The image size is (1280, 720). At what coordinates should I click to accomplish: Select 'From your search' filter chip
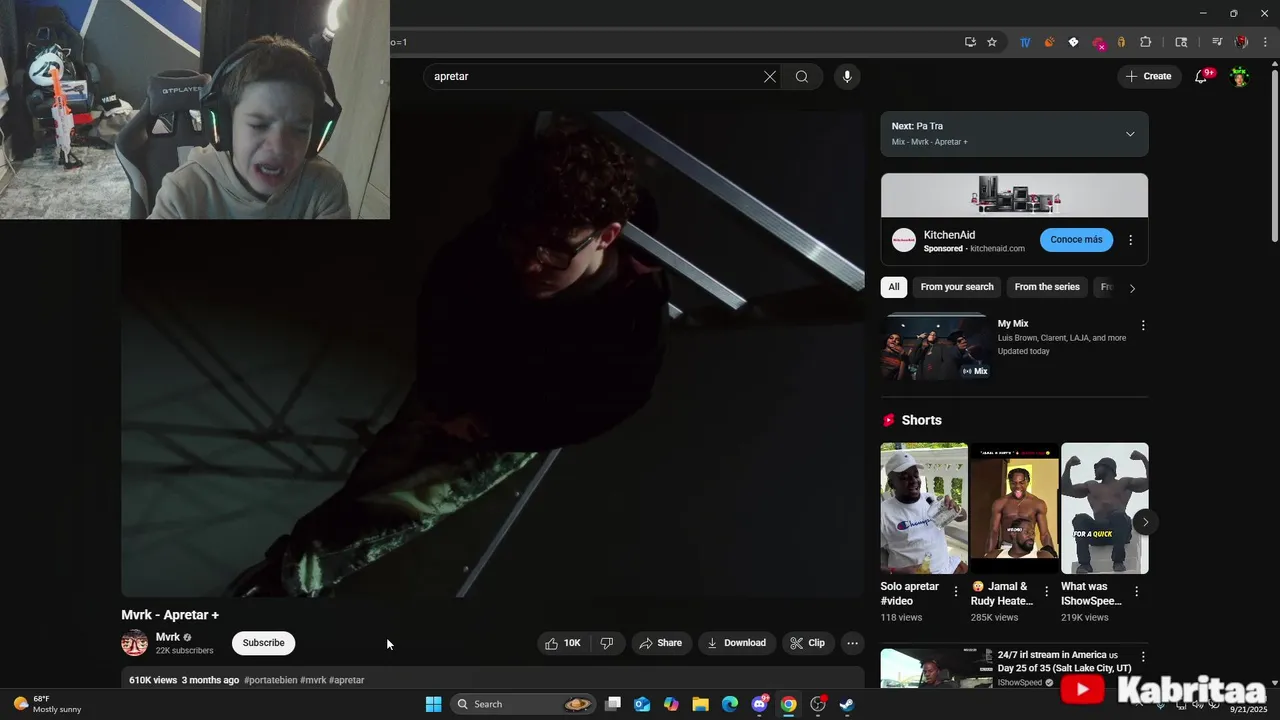coord(957,287)
